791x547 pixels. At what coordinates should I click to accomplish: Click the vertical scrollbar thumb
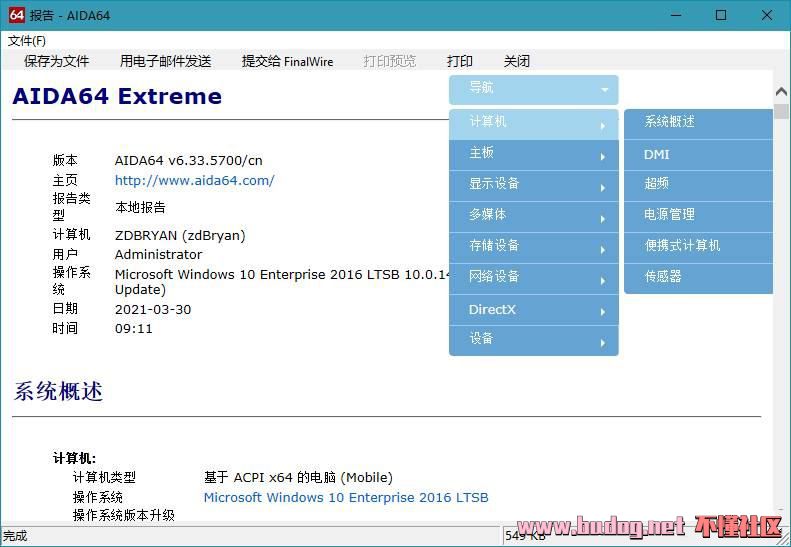781,112
